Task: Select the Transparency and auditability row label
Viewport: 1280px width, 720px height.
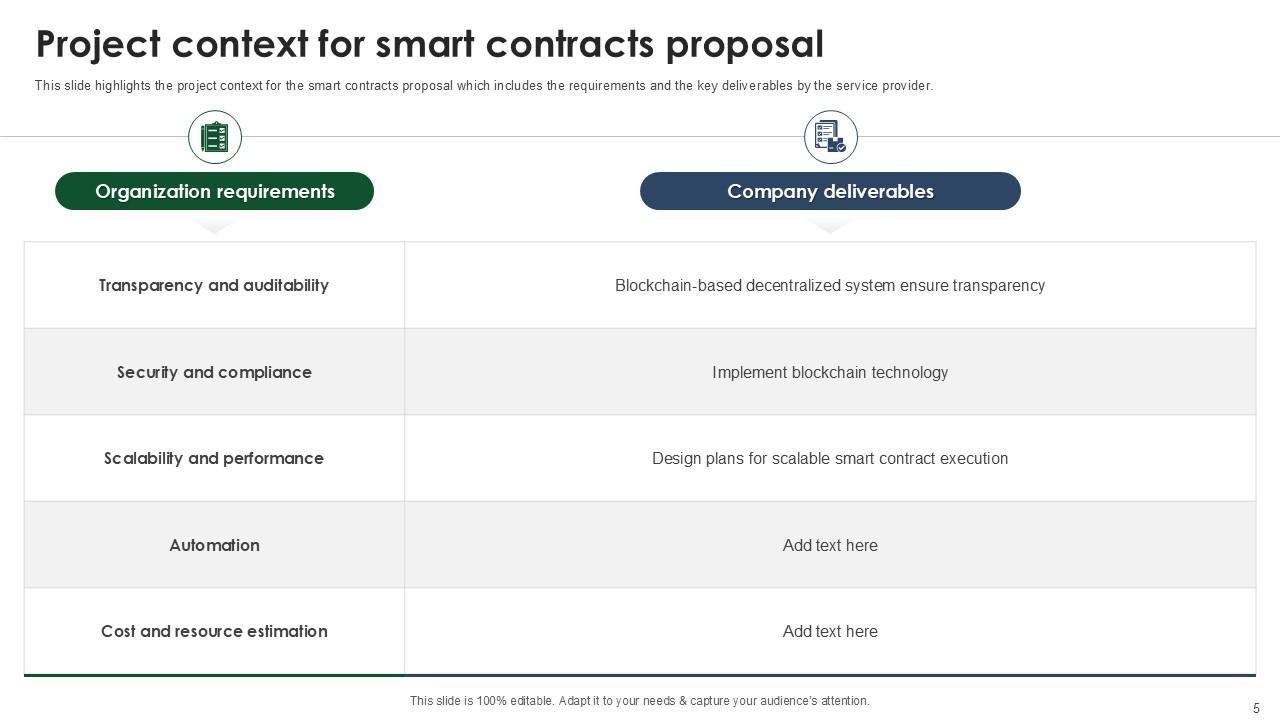Action: [x=214, y=285]
